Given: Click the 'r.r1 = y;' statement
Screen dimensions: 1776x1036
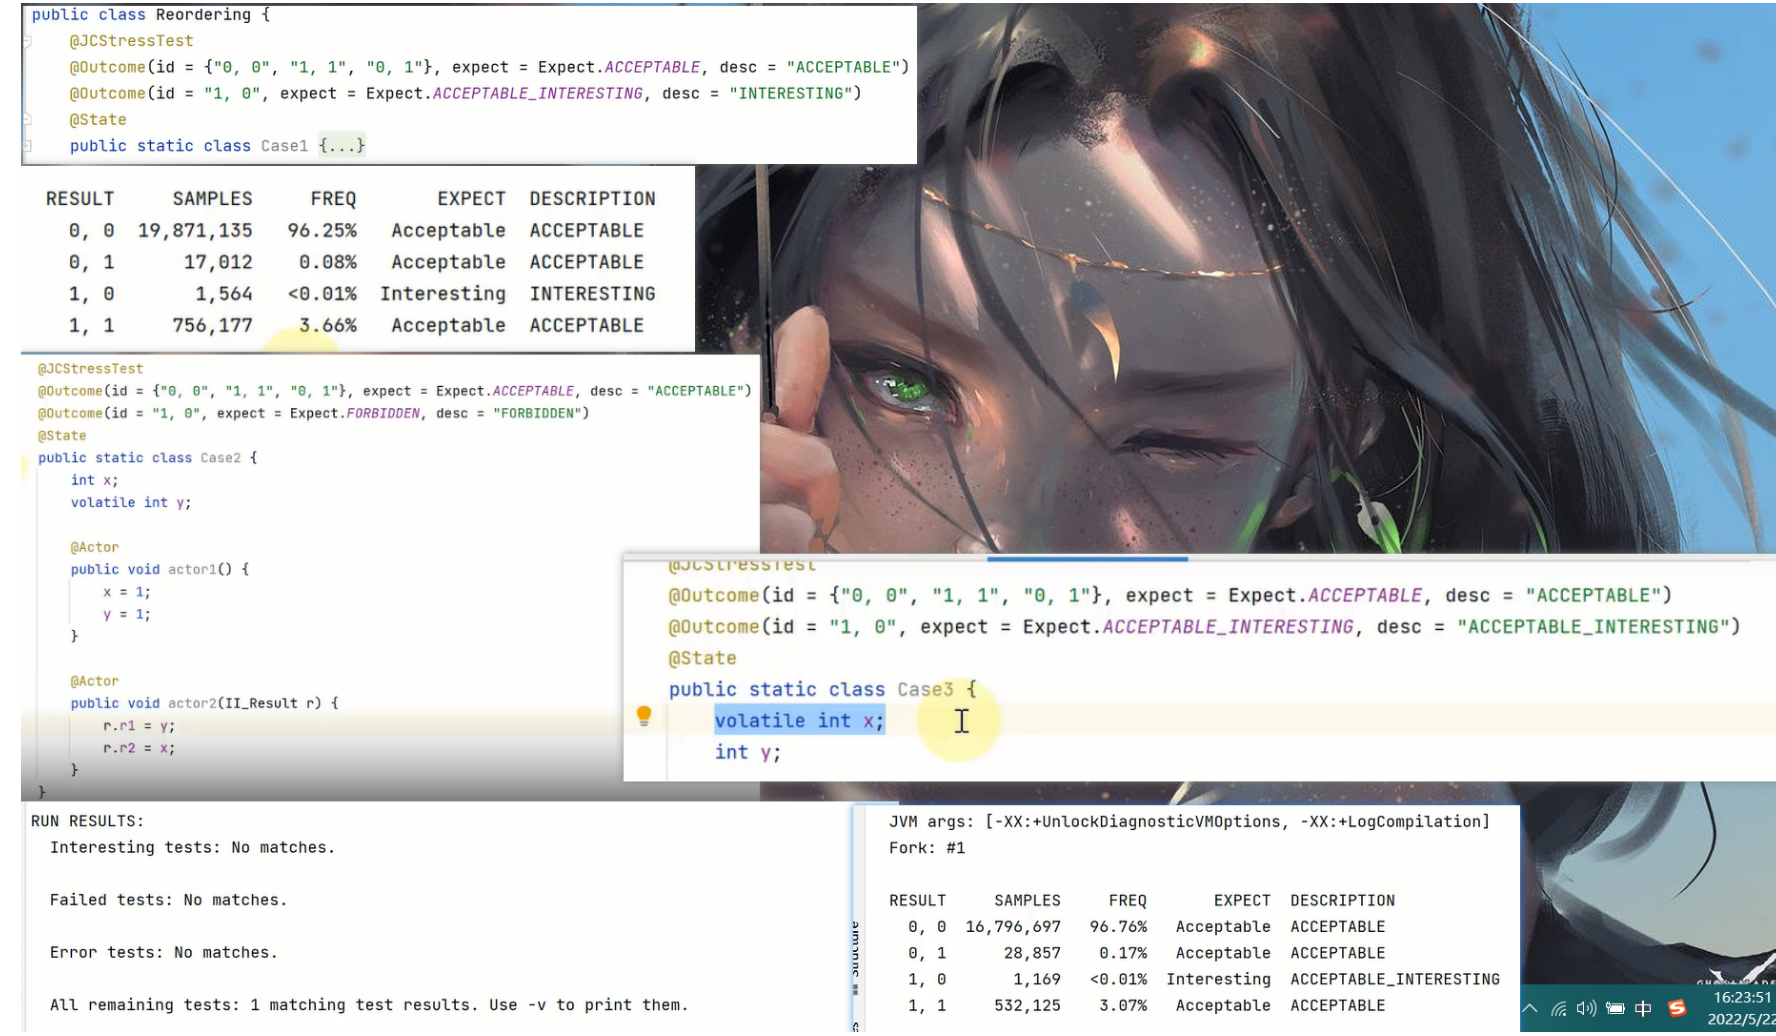Looking at the screenshot, I should (x=139, y=725).
